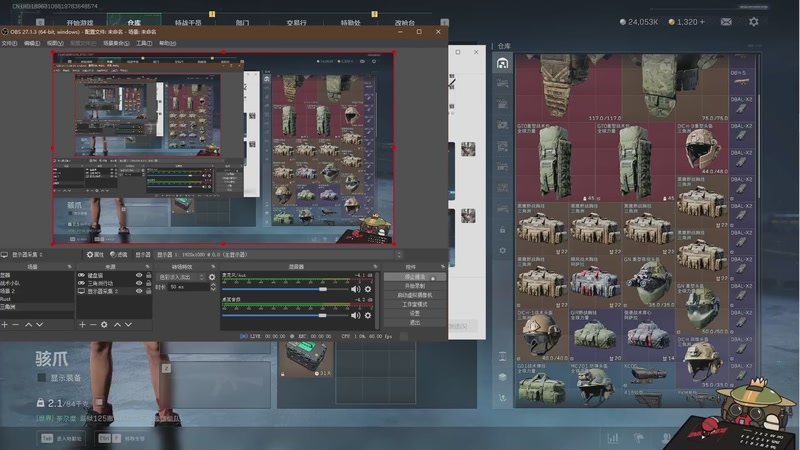The height and width of the screenshot is (450, 800).
Task: Open OBS 文件(F) menu
Action: click(x=9, y=43)
